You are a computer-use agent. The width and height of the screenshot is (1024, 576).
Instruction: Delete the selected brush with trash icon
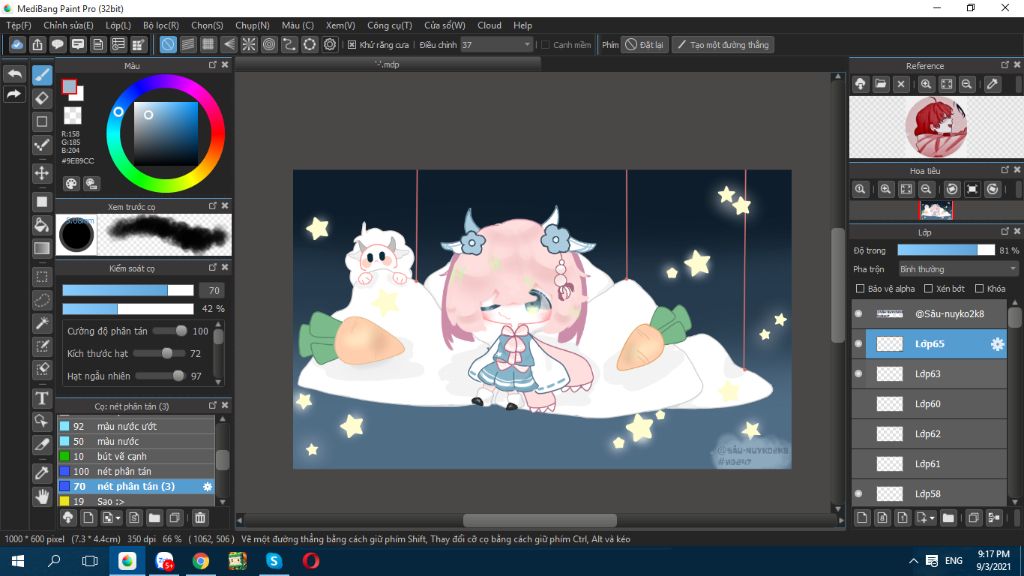pyautogui.click(x=200, y=518)
